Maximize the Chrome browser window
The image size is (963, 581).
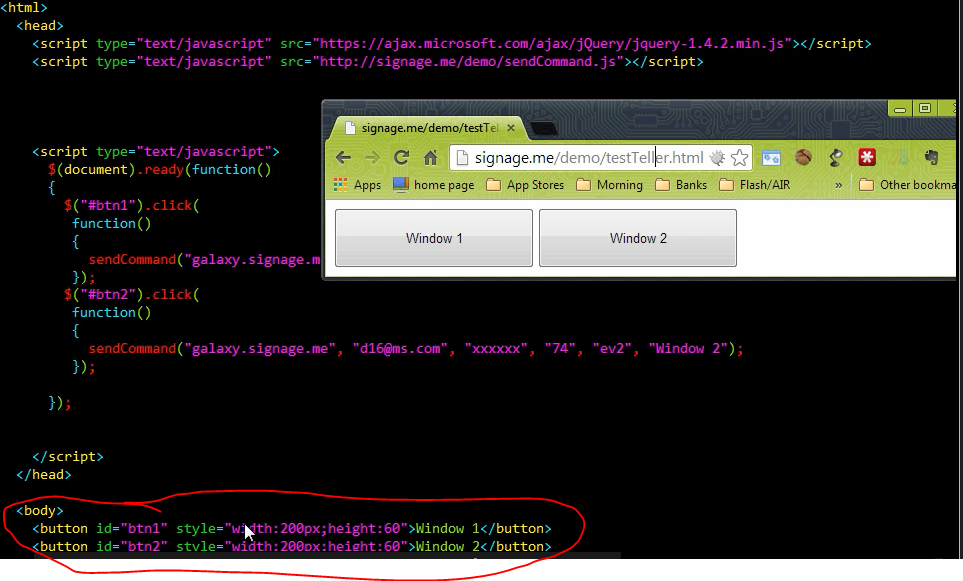pyautogui.click(x=925, y=109)
